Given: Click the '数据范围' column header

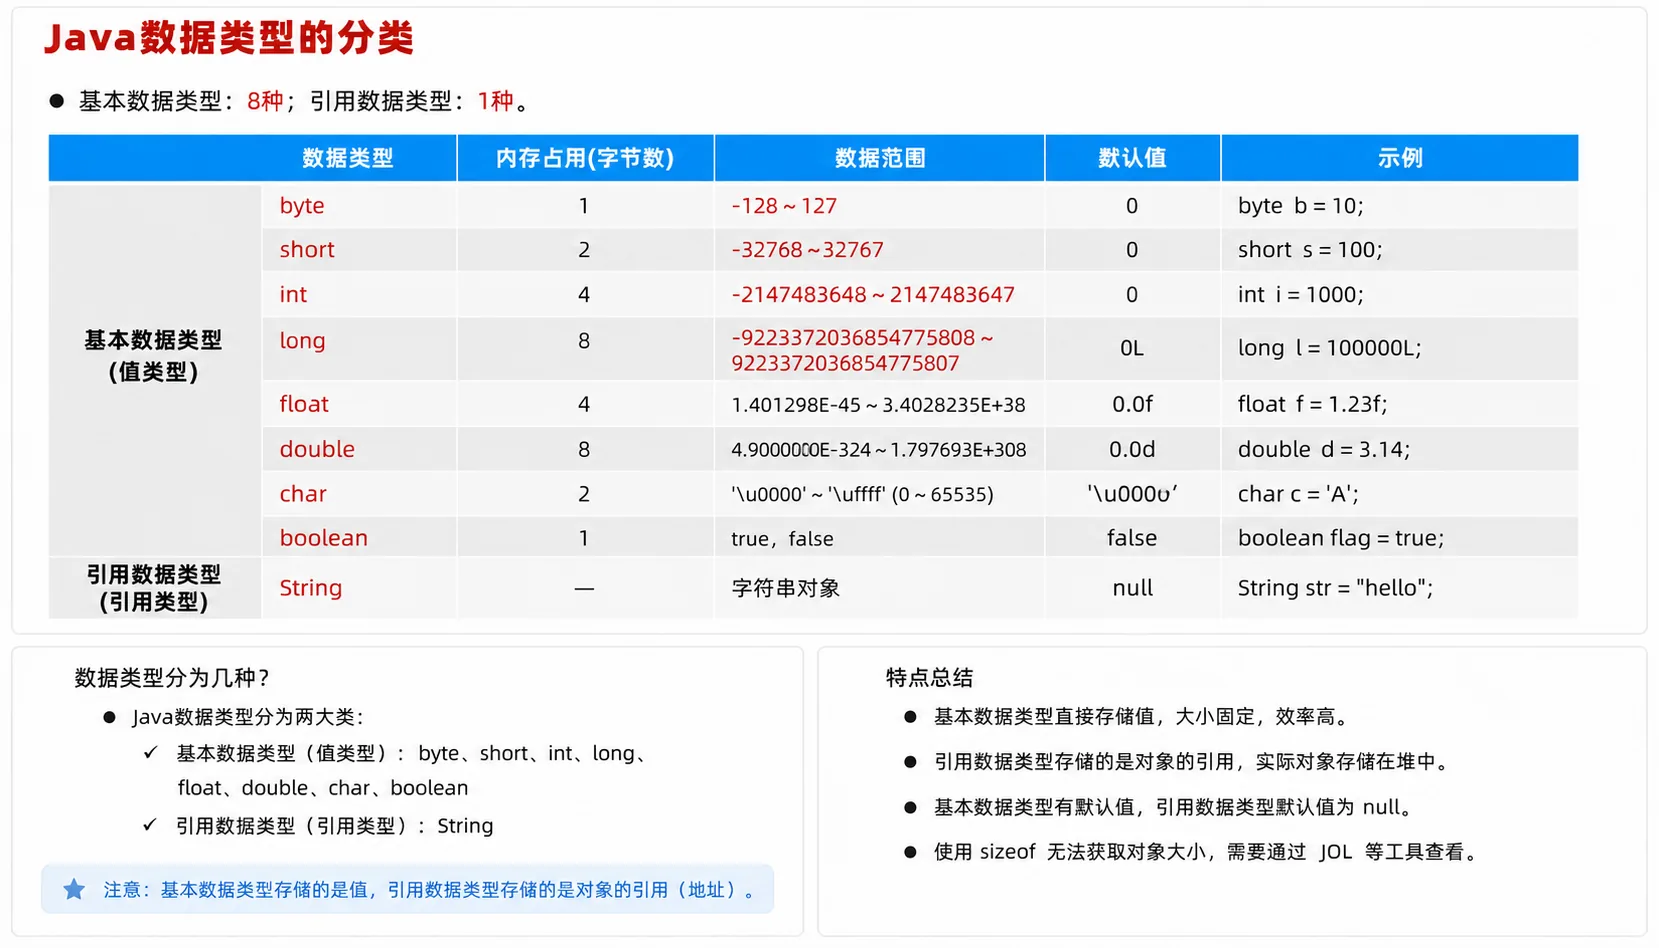Looking at the screenshot, I should click(x=880, y=158).
